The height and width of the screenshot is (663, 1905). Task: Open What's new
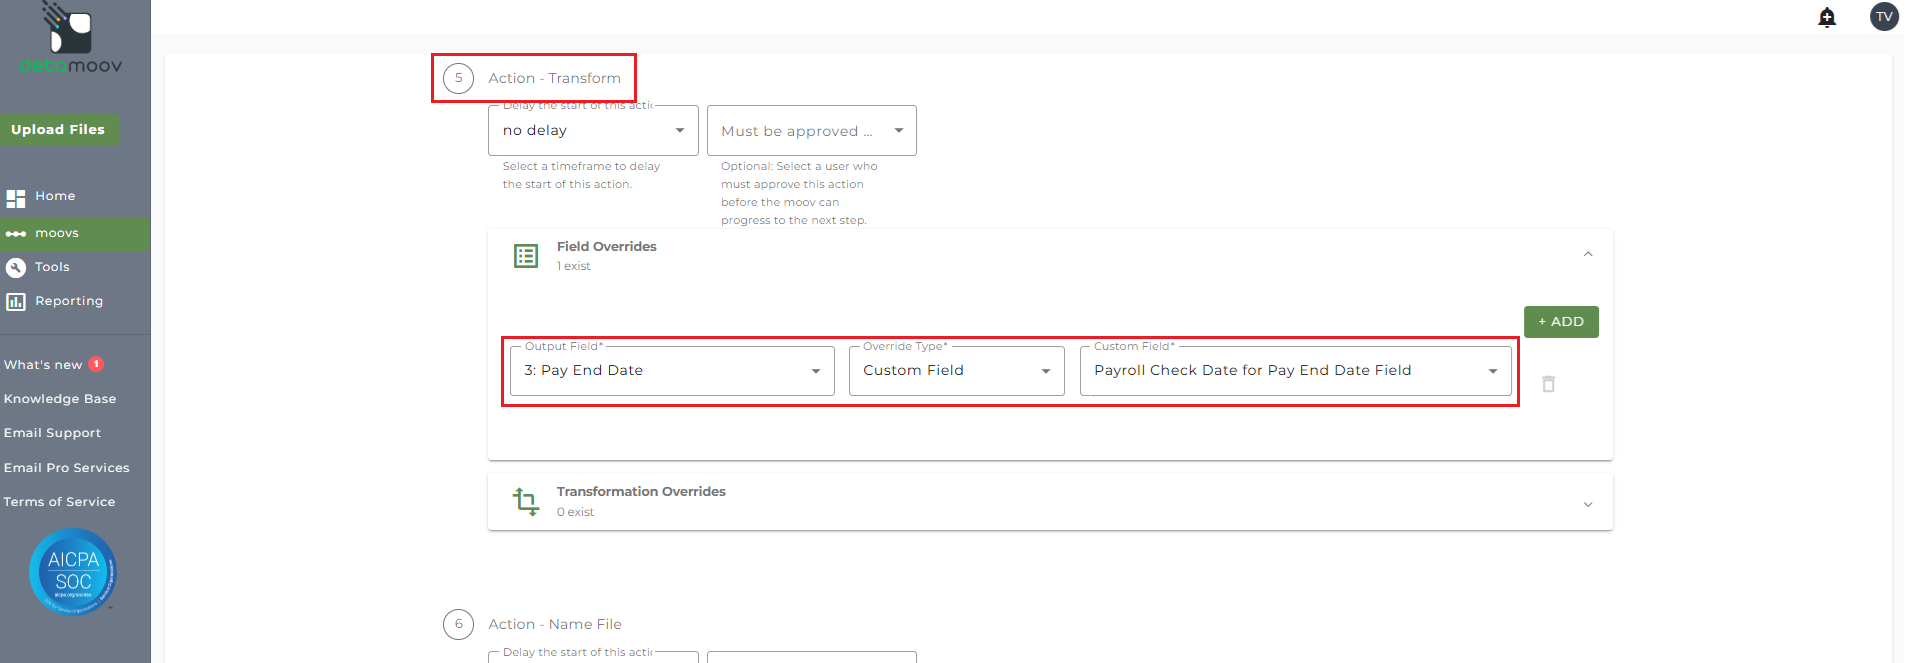43,365
